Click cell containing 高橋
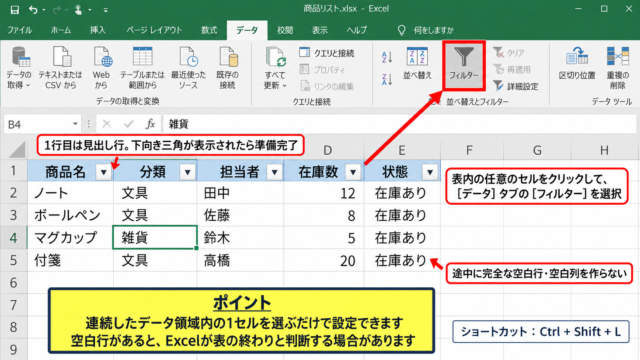 (240, 260)
